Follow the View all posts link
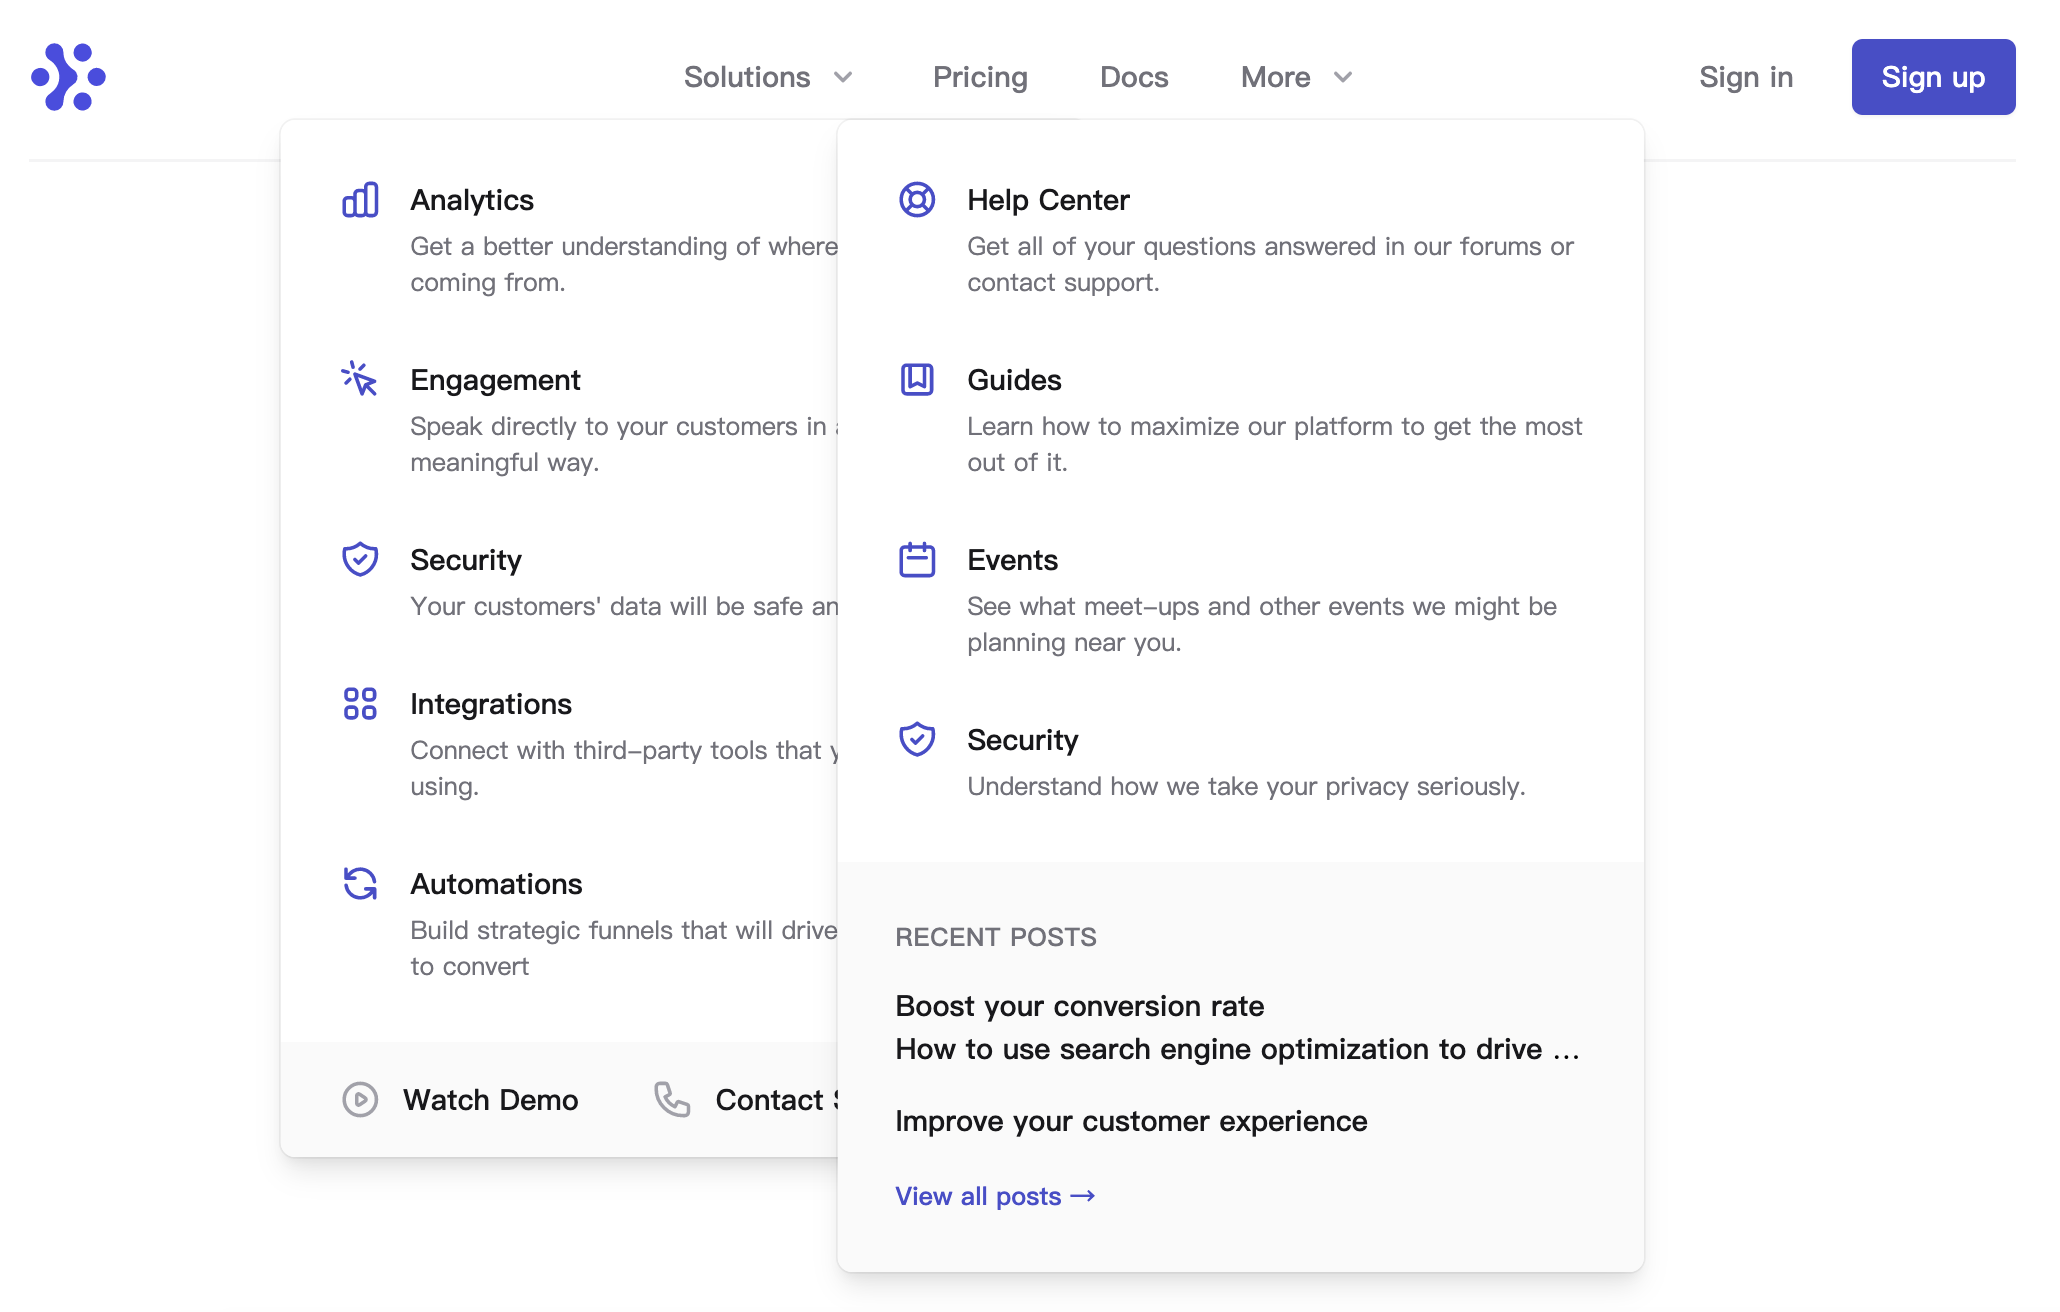This screenshot has height=1312, width=2060. pyautogui.click(x=995, y=1196)
